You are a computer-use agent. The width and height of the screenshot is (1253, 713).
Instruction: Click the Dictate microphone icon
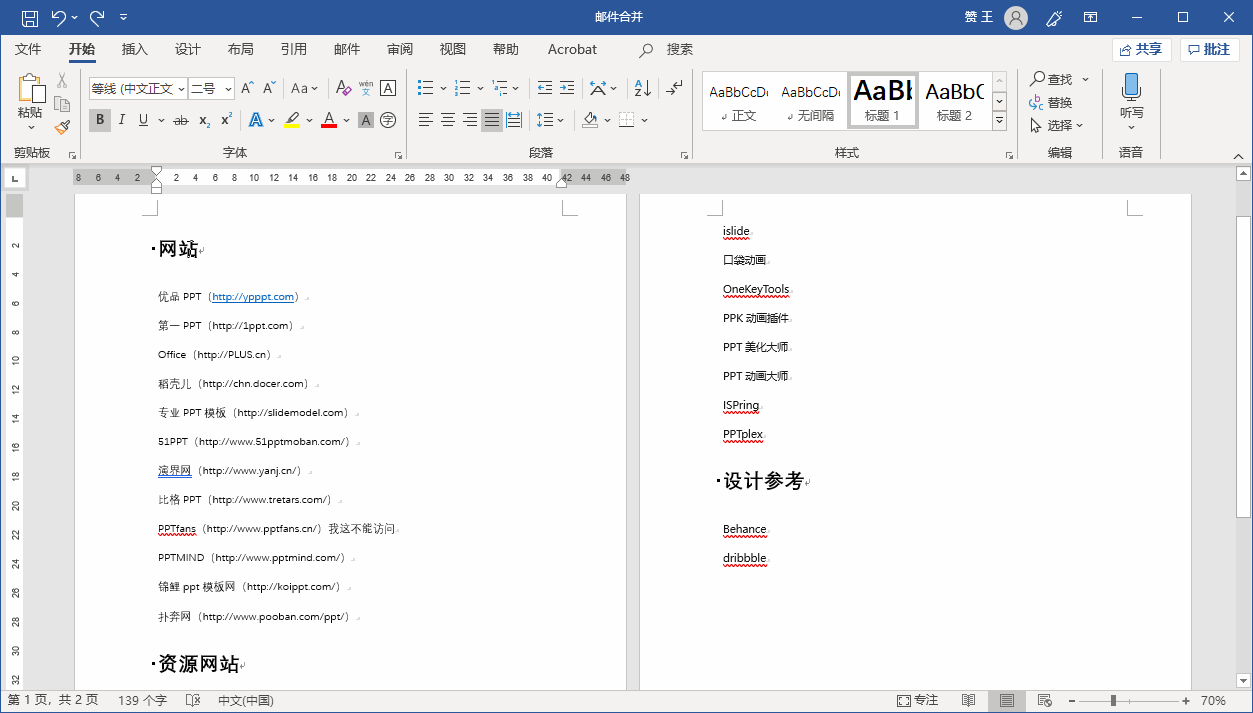click(1131, 88)
